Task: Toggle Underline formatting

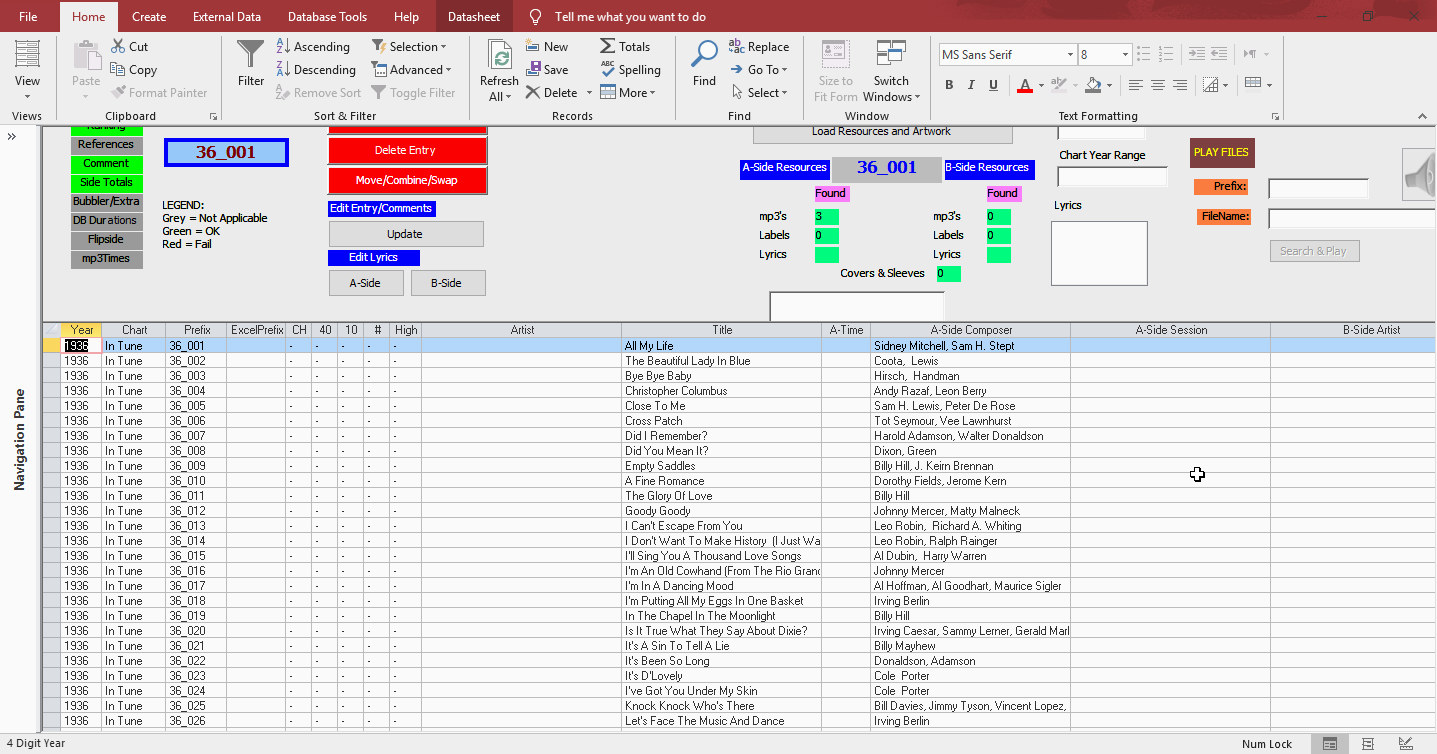Action: 993,85
